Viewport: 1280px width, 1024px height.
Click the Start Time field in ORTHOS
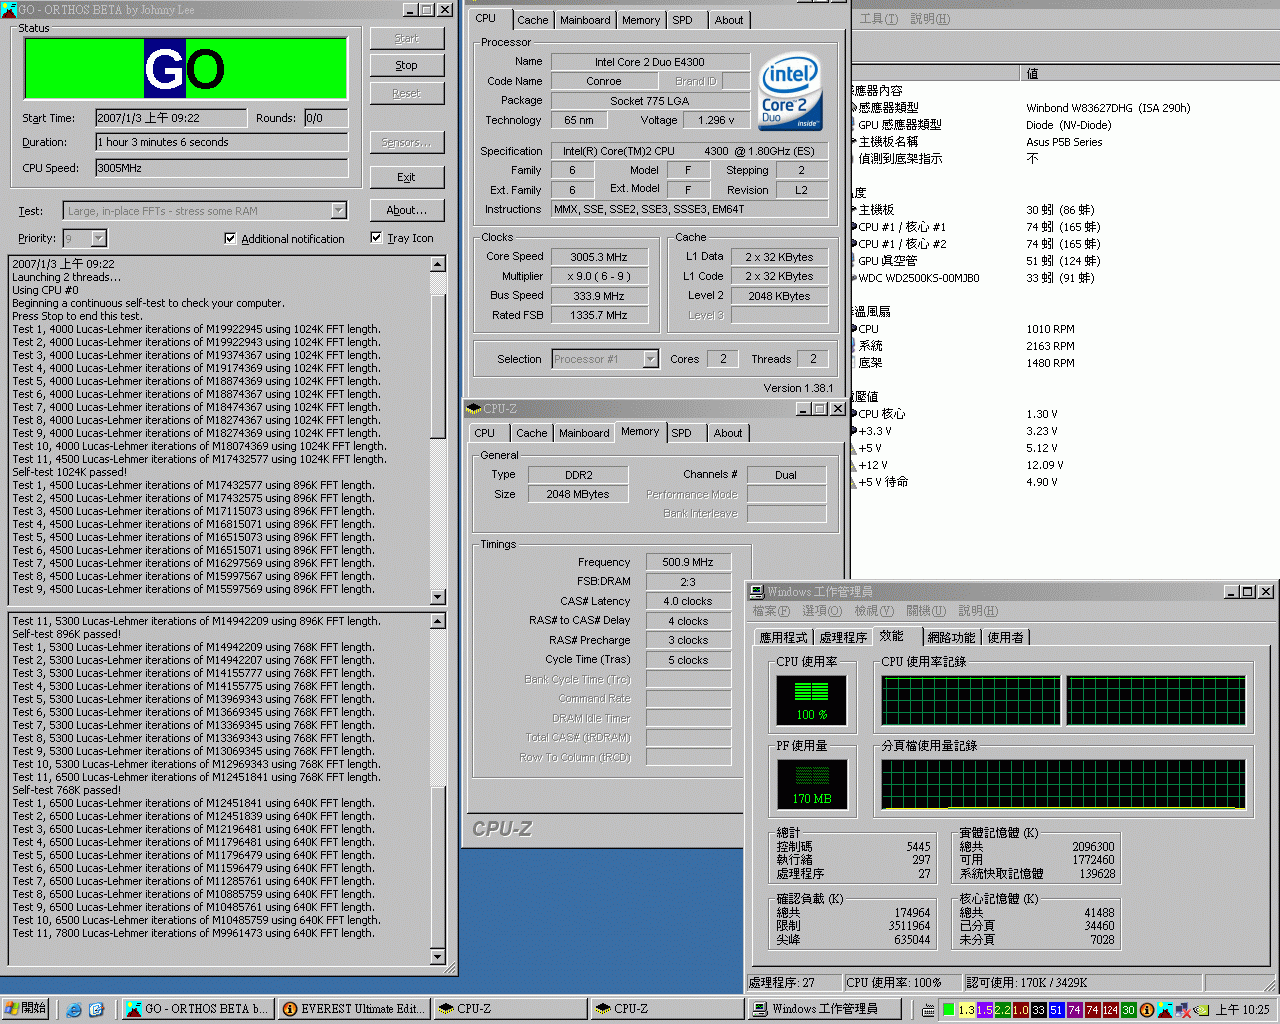(x=171, y=118)
